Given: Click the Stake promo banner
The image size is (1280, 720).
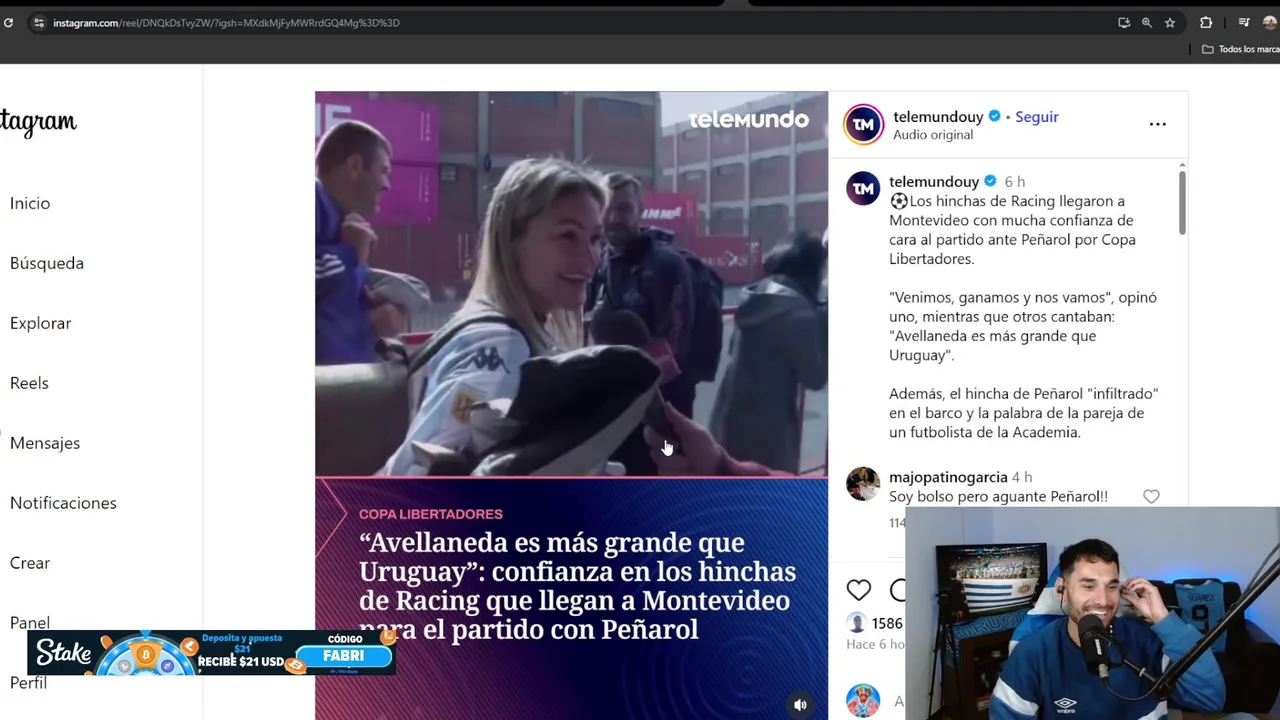Looking at the screenshot, I should [211, 653].
